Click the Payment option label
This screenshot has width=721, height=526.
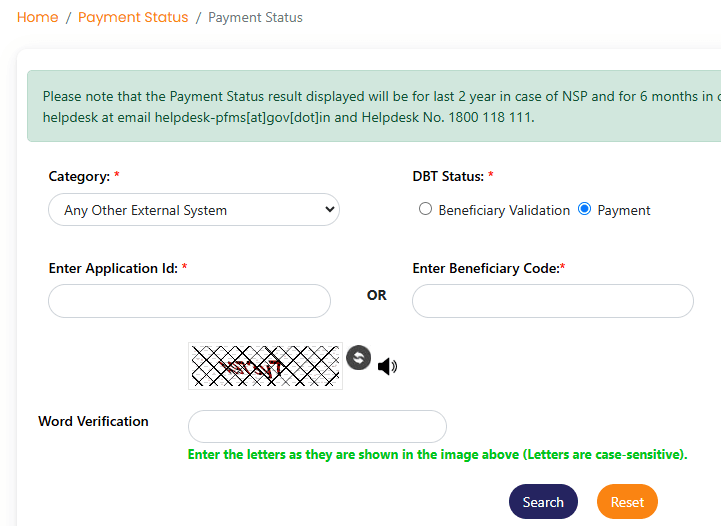[624, 211]
